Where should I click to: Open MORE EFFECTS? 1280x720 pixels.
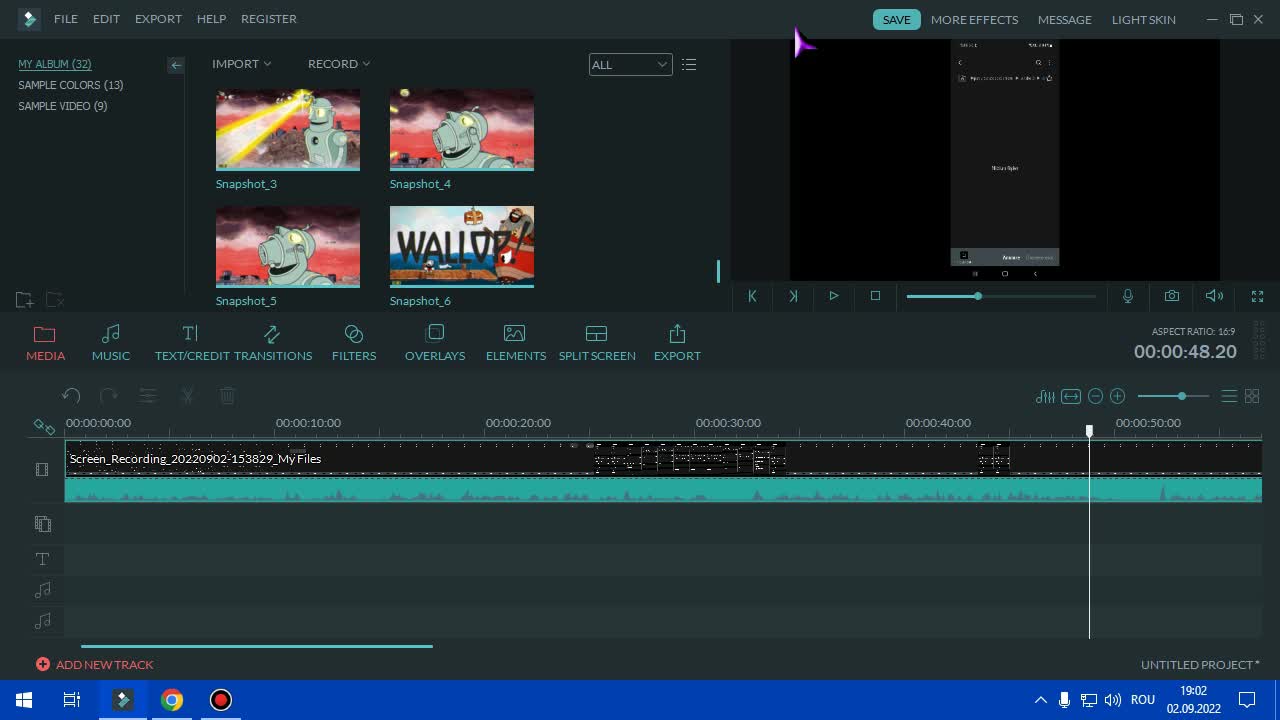[x=974, y=19]
